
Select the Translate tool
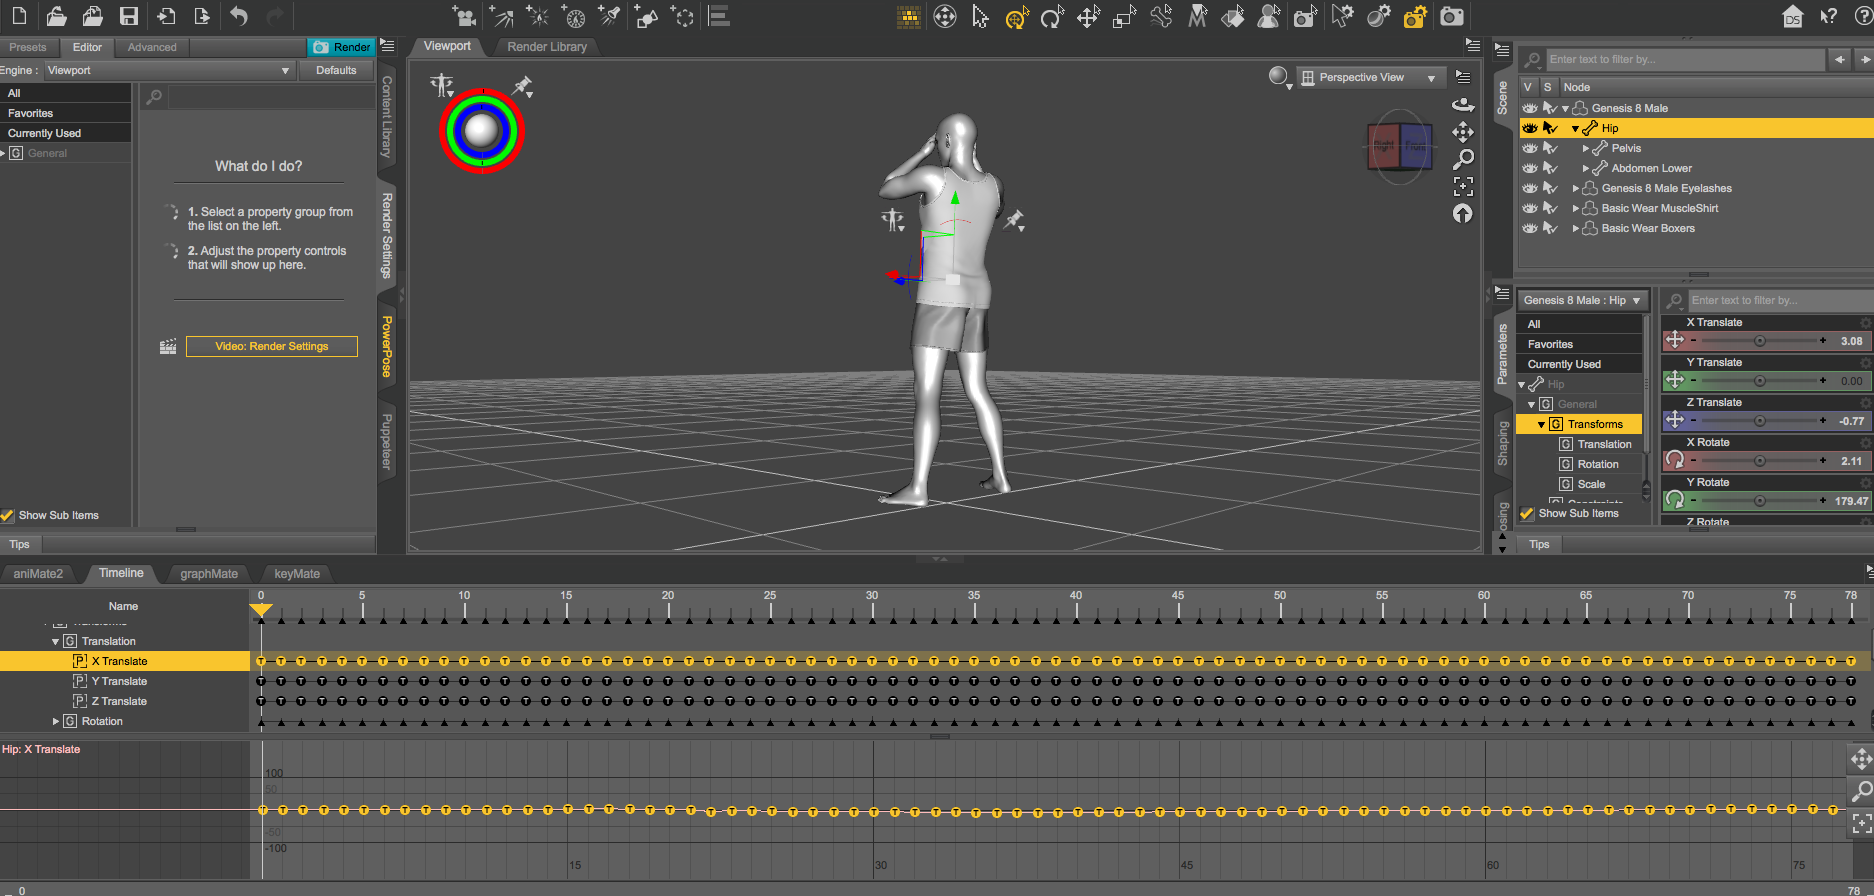(1088, 16)
